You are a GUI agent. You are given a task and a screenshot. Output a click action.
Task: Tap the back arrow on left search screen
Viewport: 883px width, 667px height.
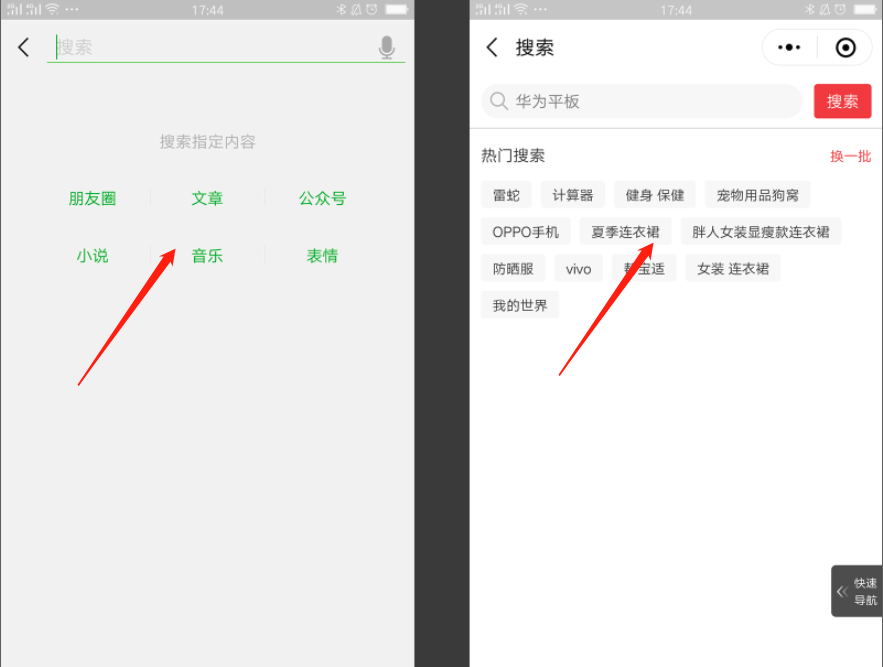point(24,47)
